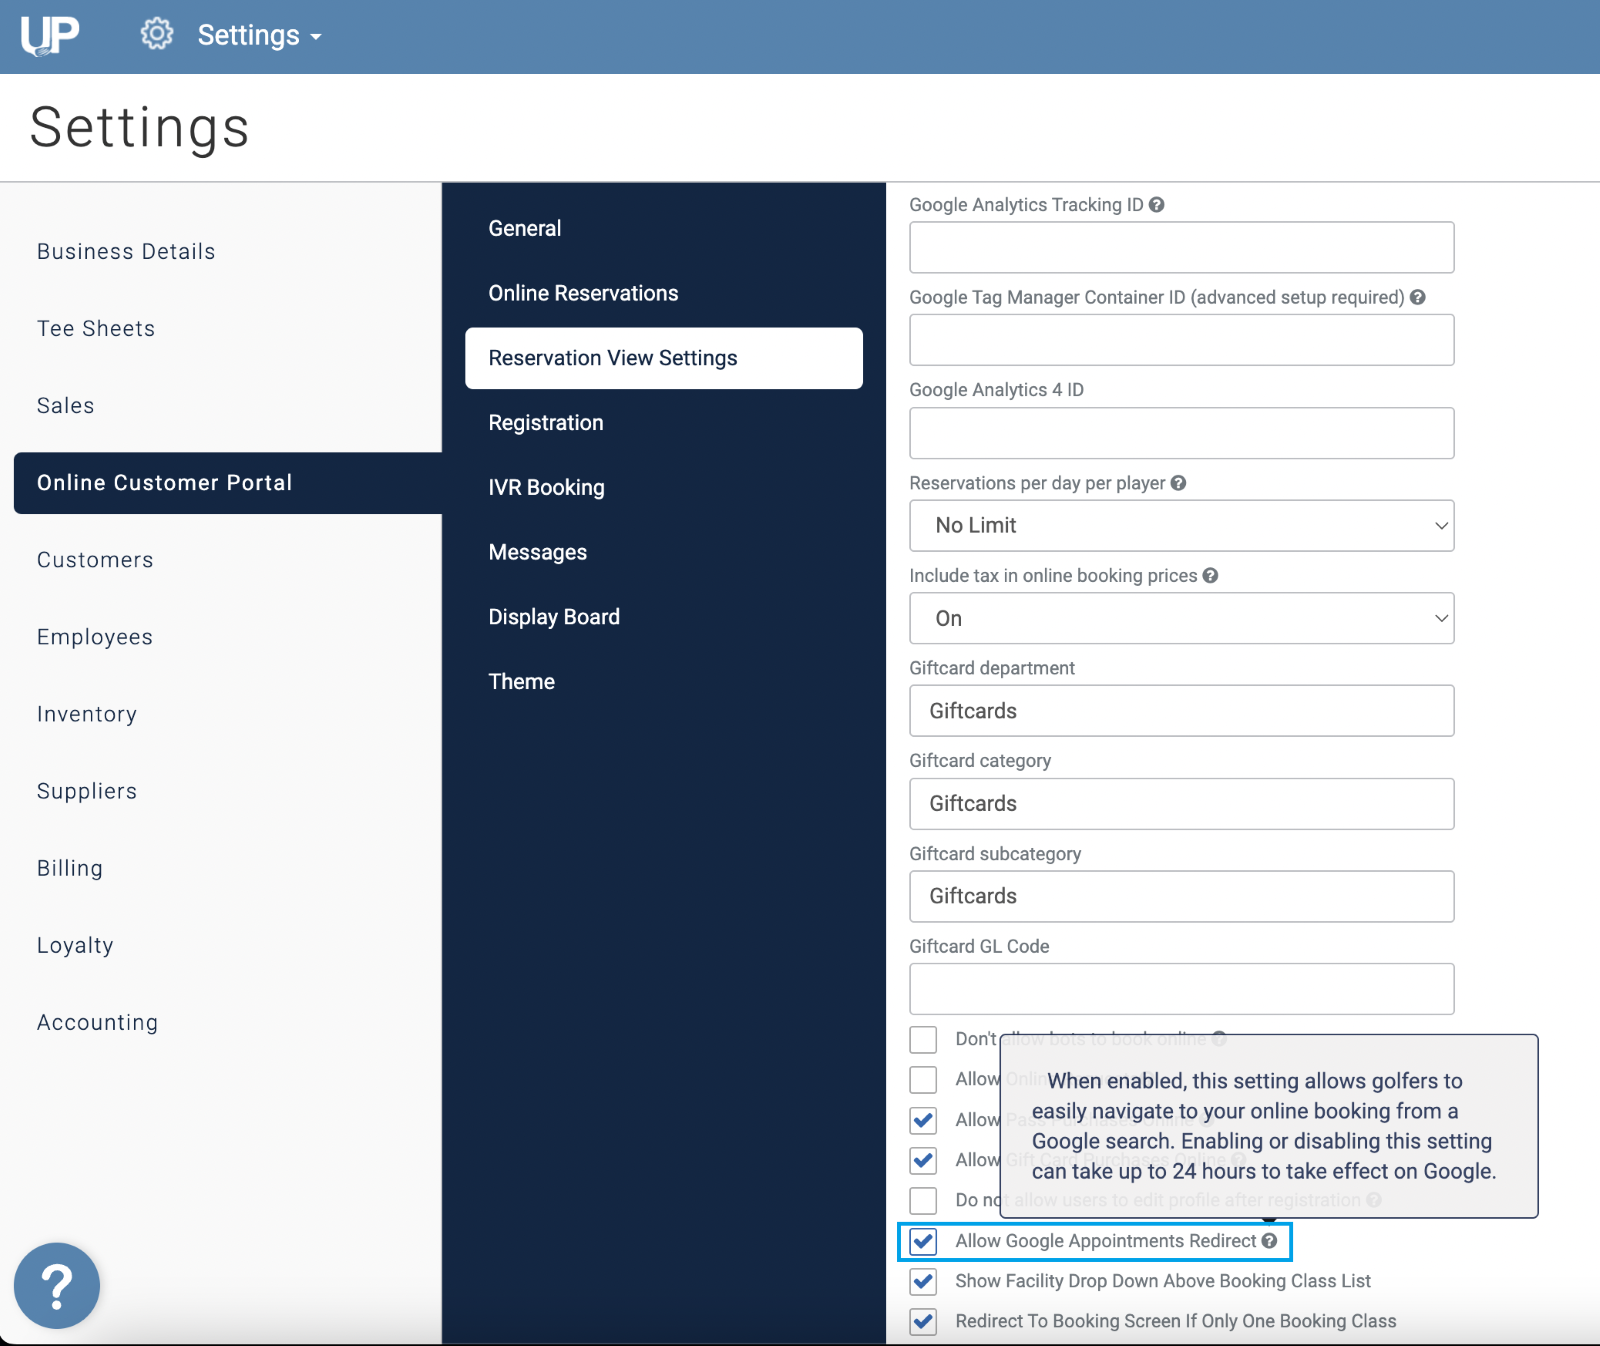
Task: Click the Giftcard GL Code field
Action: [1182, 990]
